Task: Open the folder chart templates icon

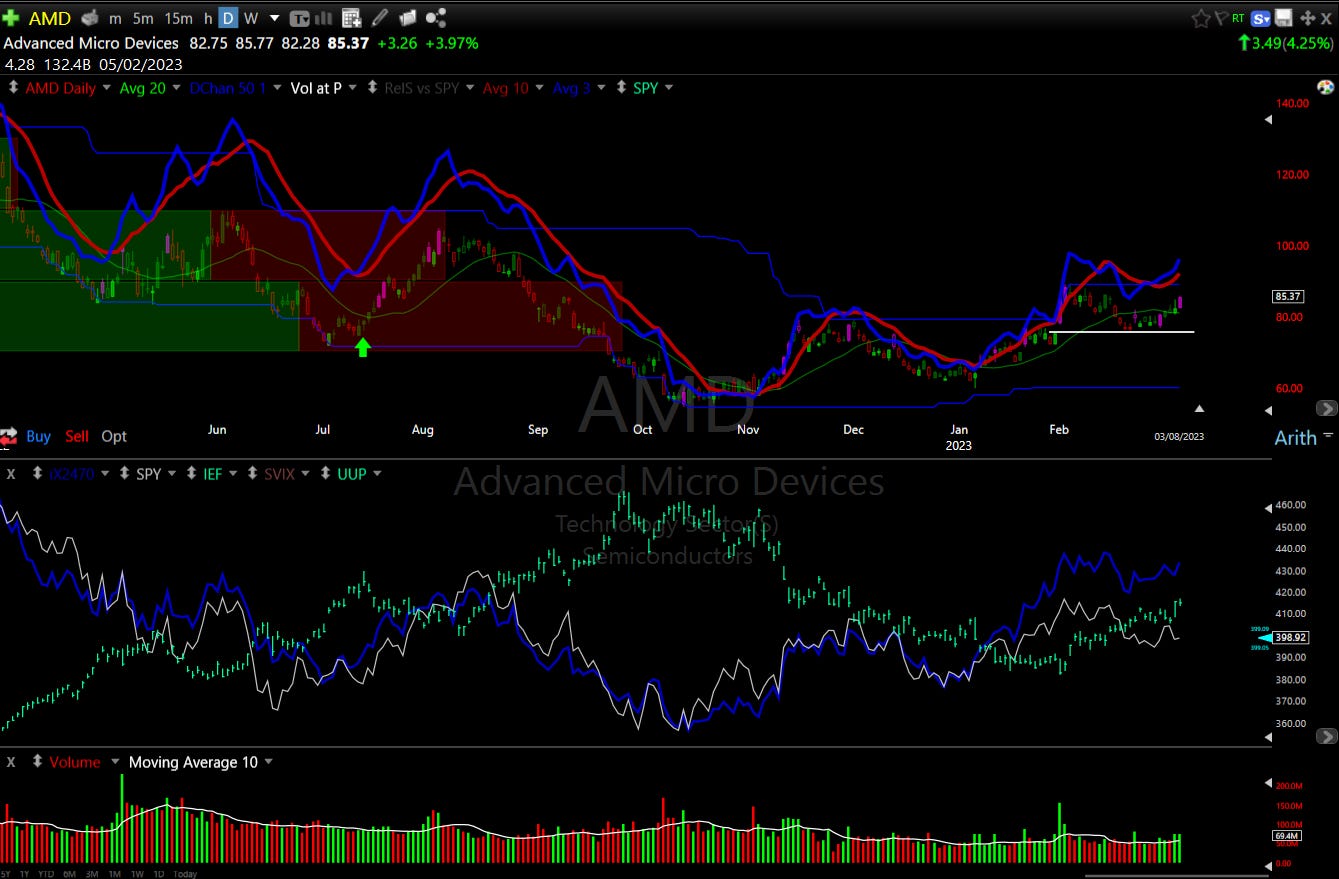Action: coord(407,18)
